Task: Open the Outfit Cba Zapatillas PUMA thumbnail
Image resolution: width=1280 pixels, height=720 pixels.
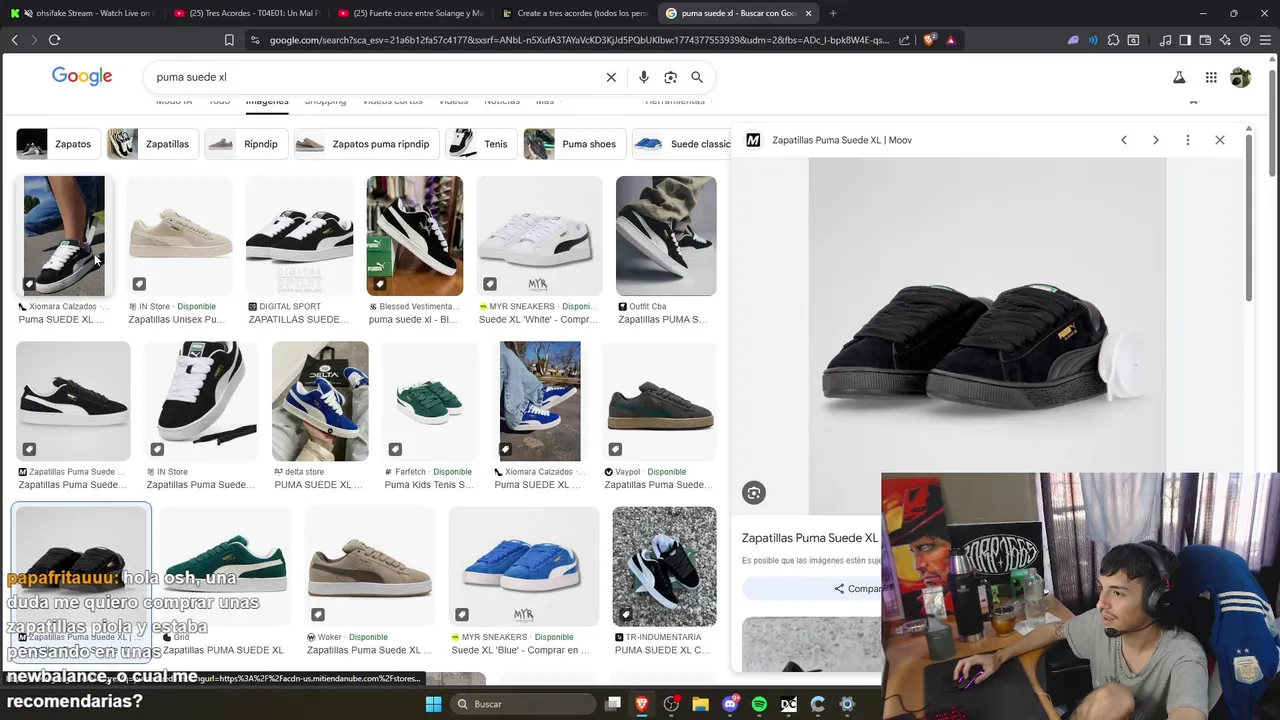Action: [x=666, y=236]
